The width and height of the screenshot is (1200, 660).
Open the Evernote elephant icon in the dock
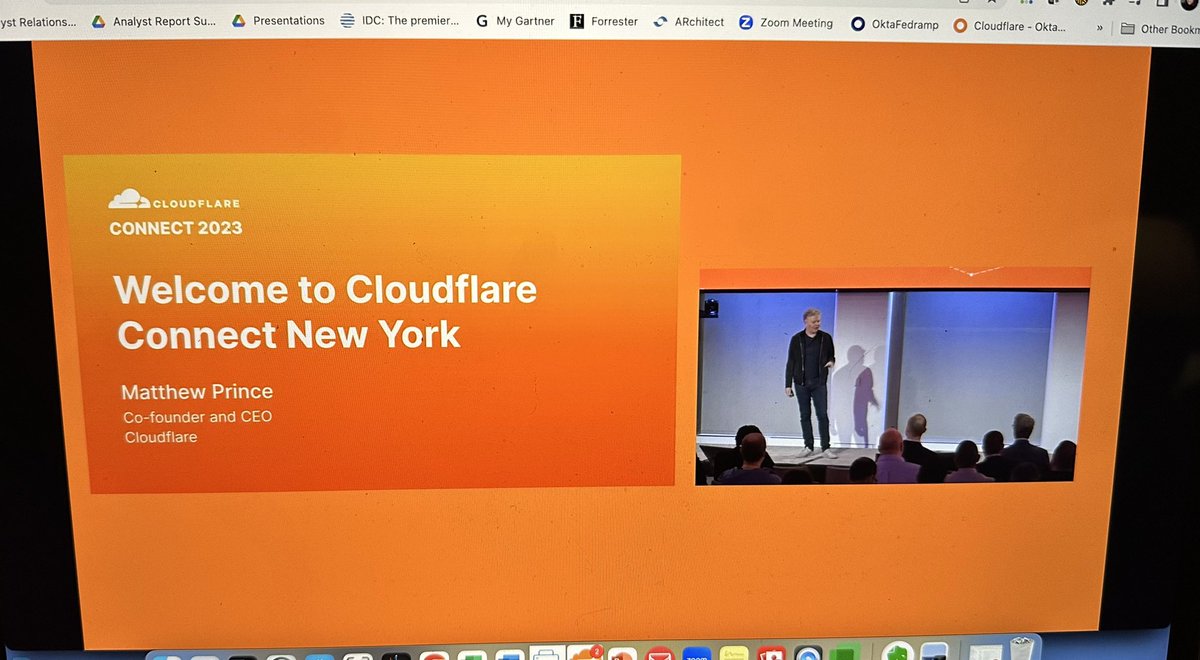tap(897, 651)
